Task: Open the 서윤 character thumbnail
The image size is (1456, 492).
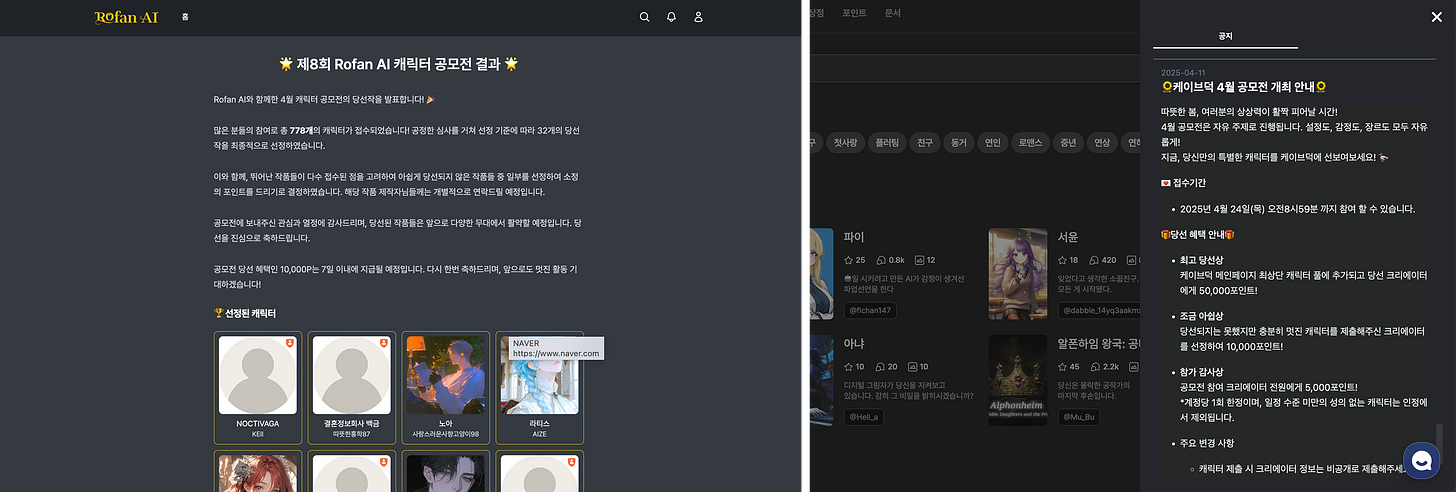Action: tap(1018, 274)
